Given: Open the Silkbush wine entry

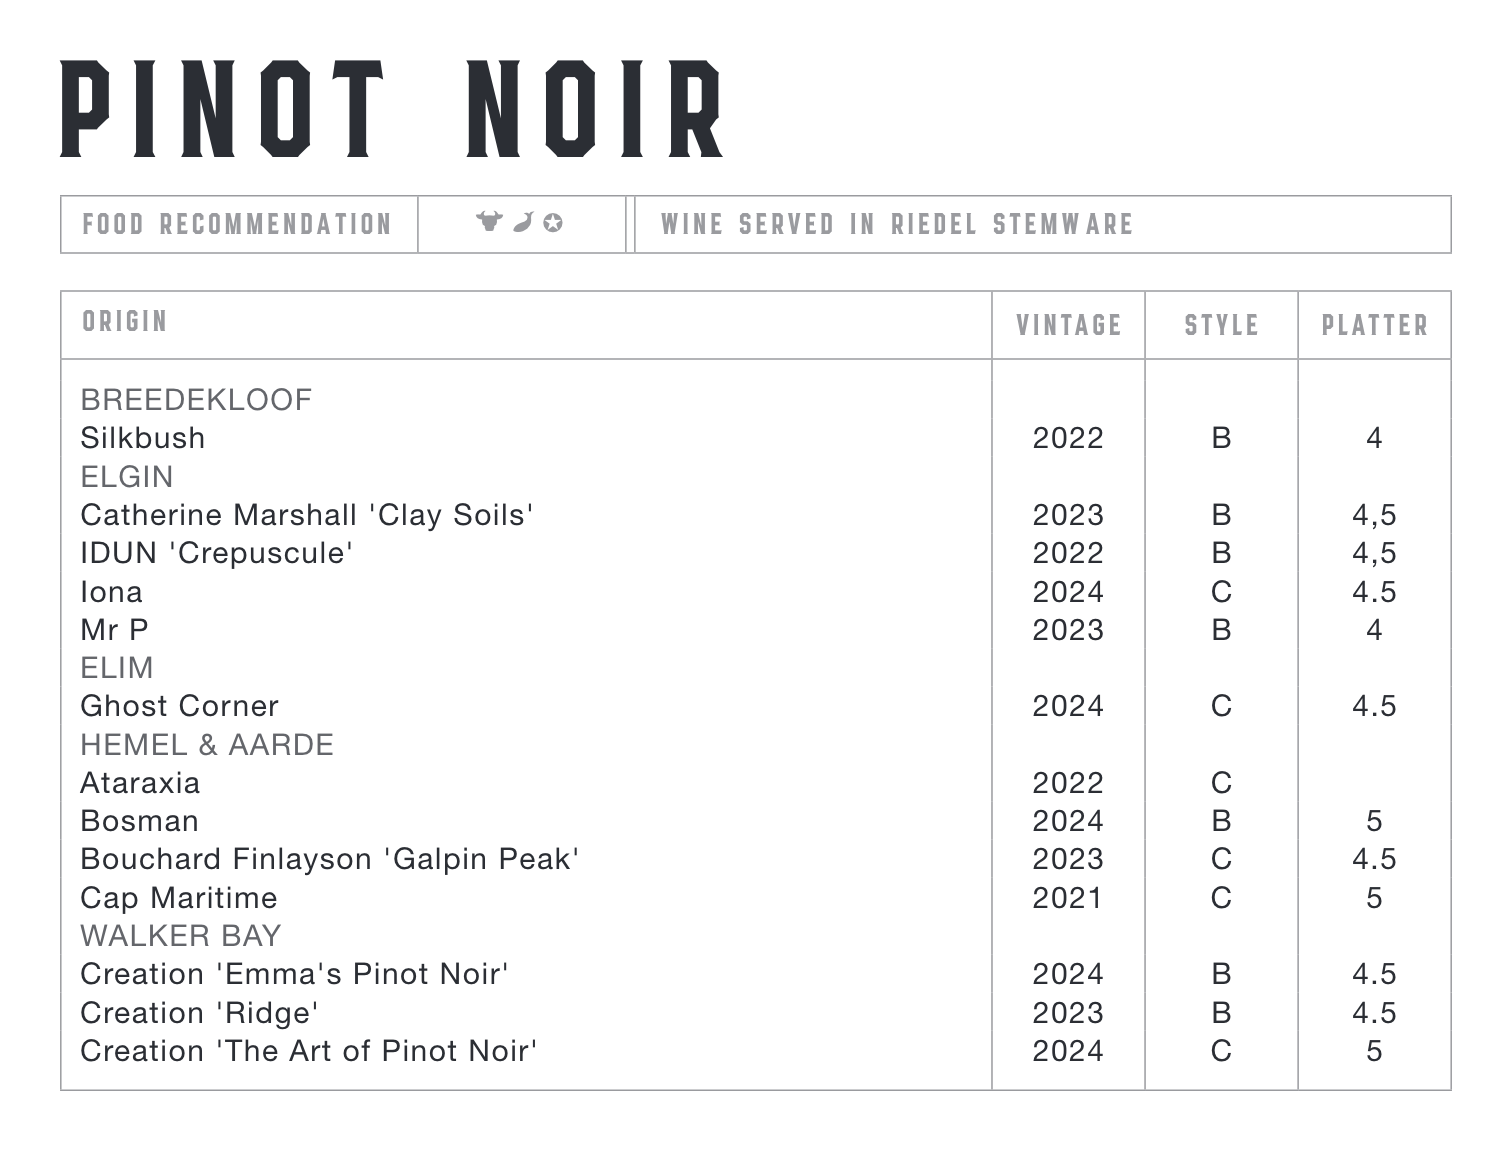Looking at the screenshot, I should 143,438.
